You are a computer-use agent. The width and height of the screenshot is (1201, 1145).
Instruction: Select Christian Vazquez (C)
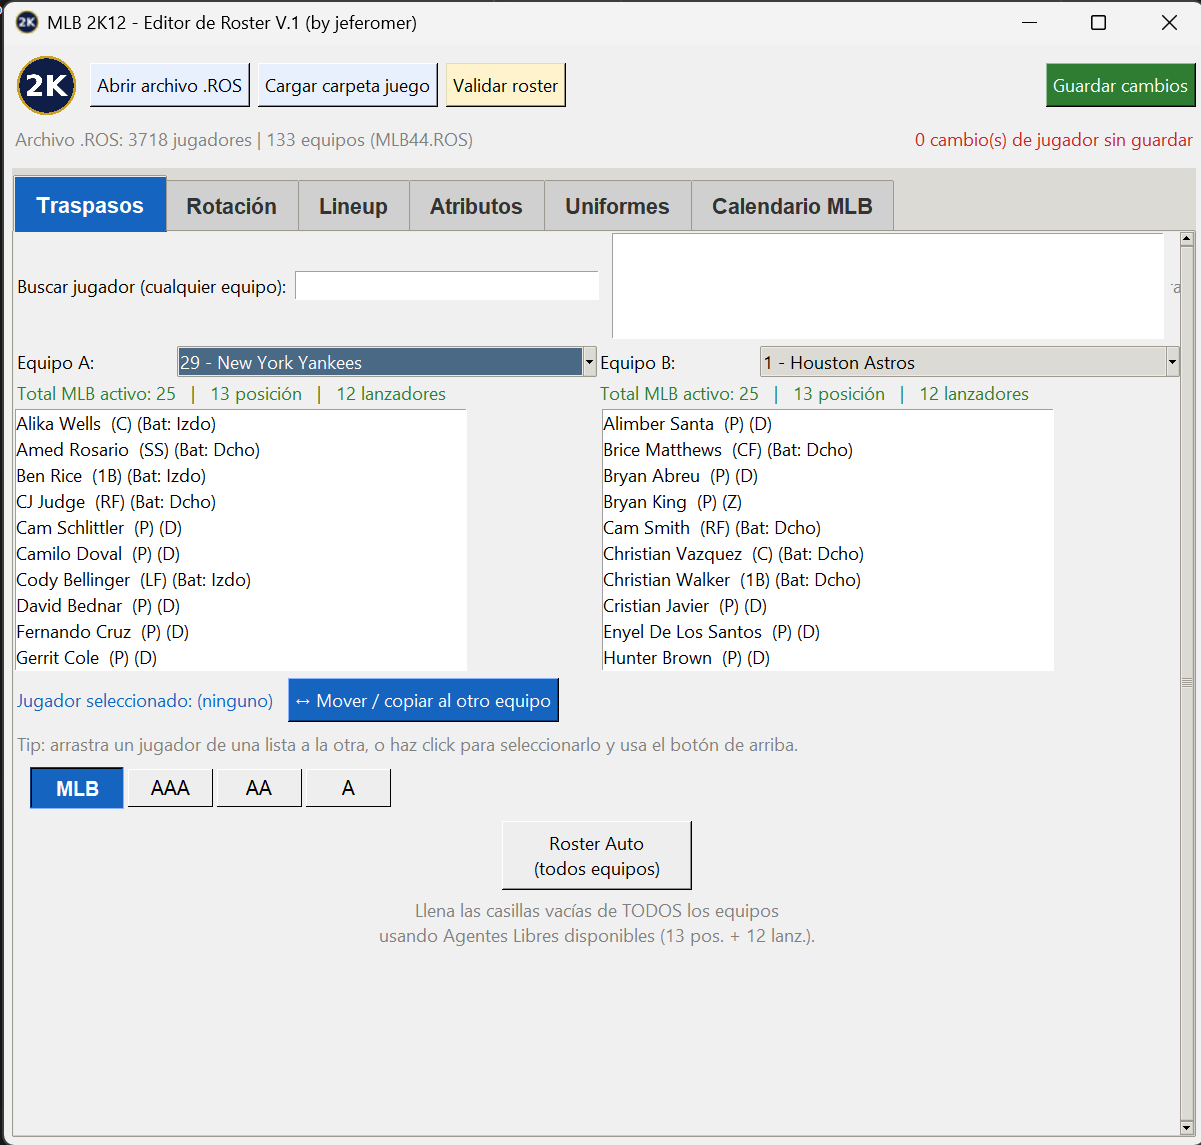pyautogui.click(x=828, y=554)
